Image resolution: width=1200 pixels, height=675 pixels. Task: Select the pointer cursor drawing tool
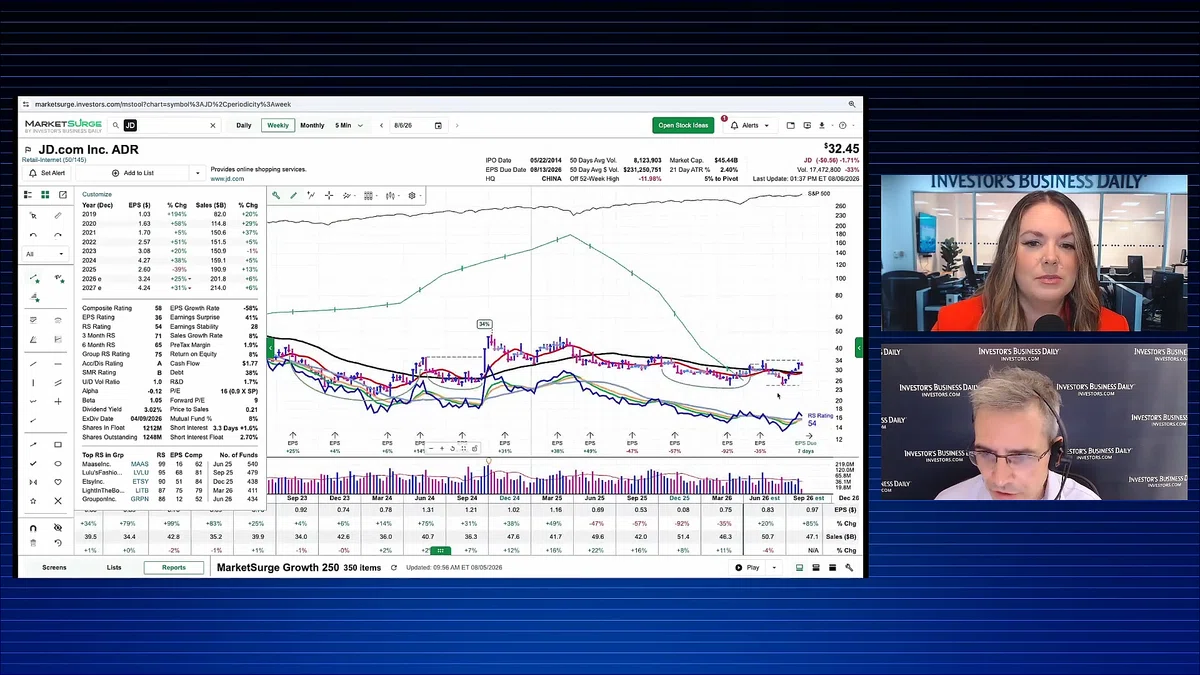click(x=33, y=216)
